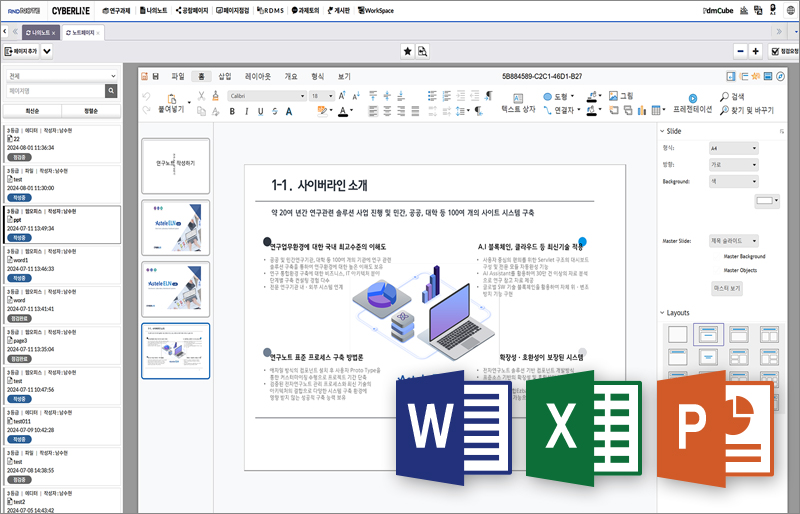This screenshot has height=514, width=800.
Task: Click the 검색 search magnifier
Action: pos(732,96)
